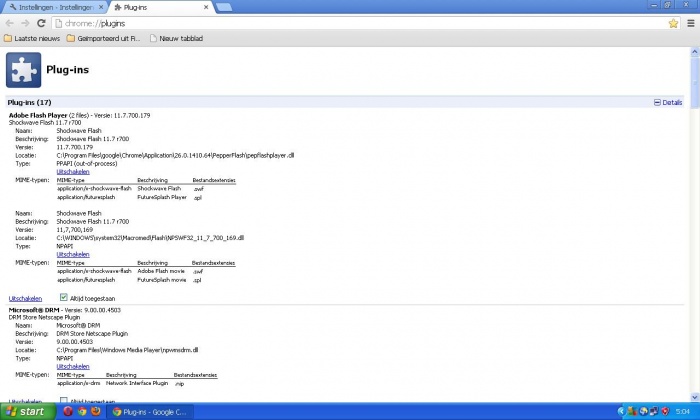The image size is (700, 420).
Task: Click the Adobe Flash Player heading
Action: point(38,115)
